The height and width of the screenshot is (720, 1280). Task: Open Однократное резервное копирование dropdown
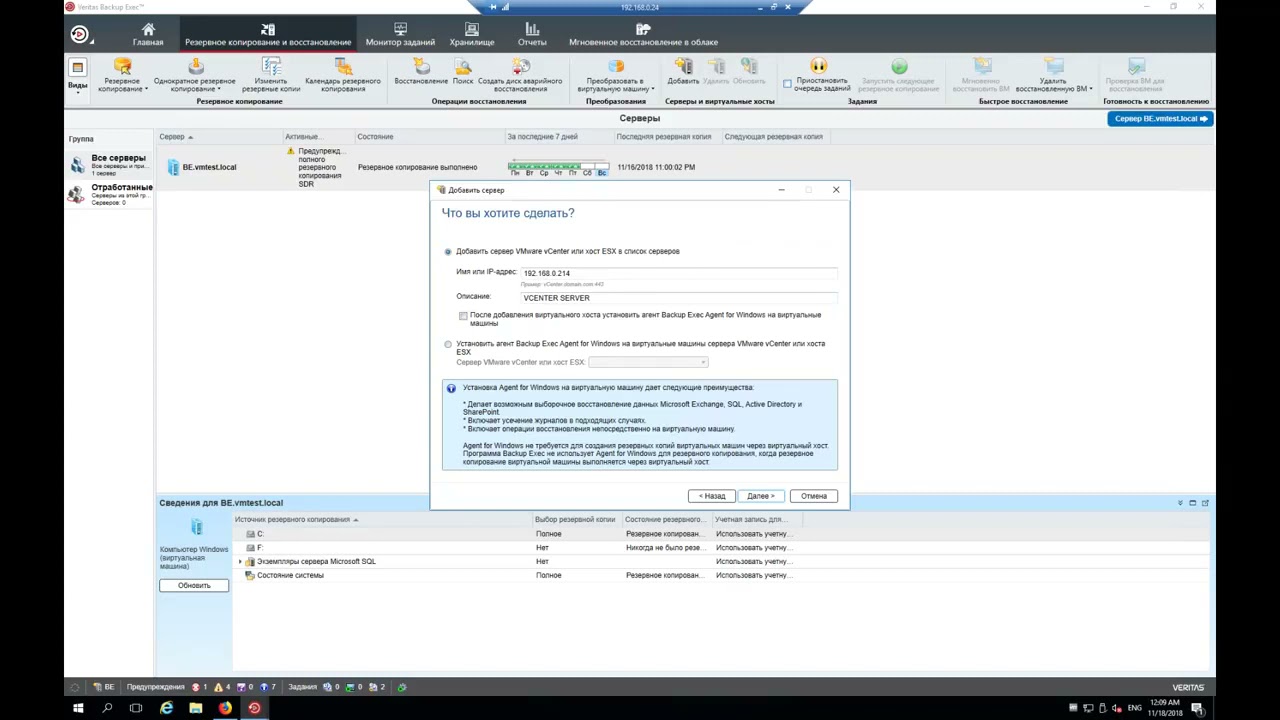[x=195, y=76]
